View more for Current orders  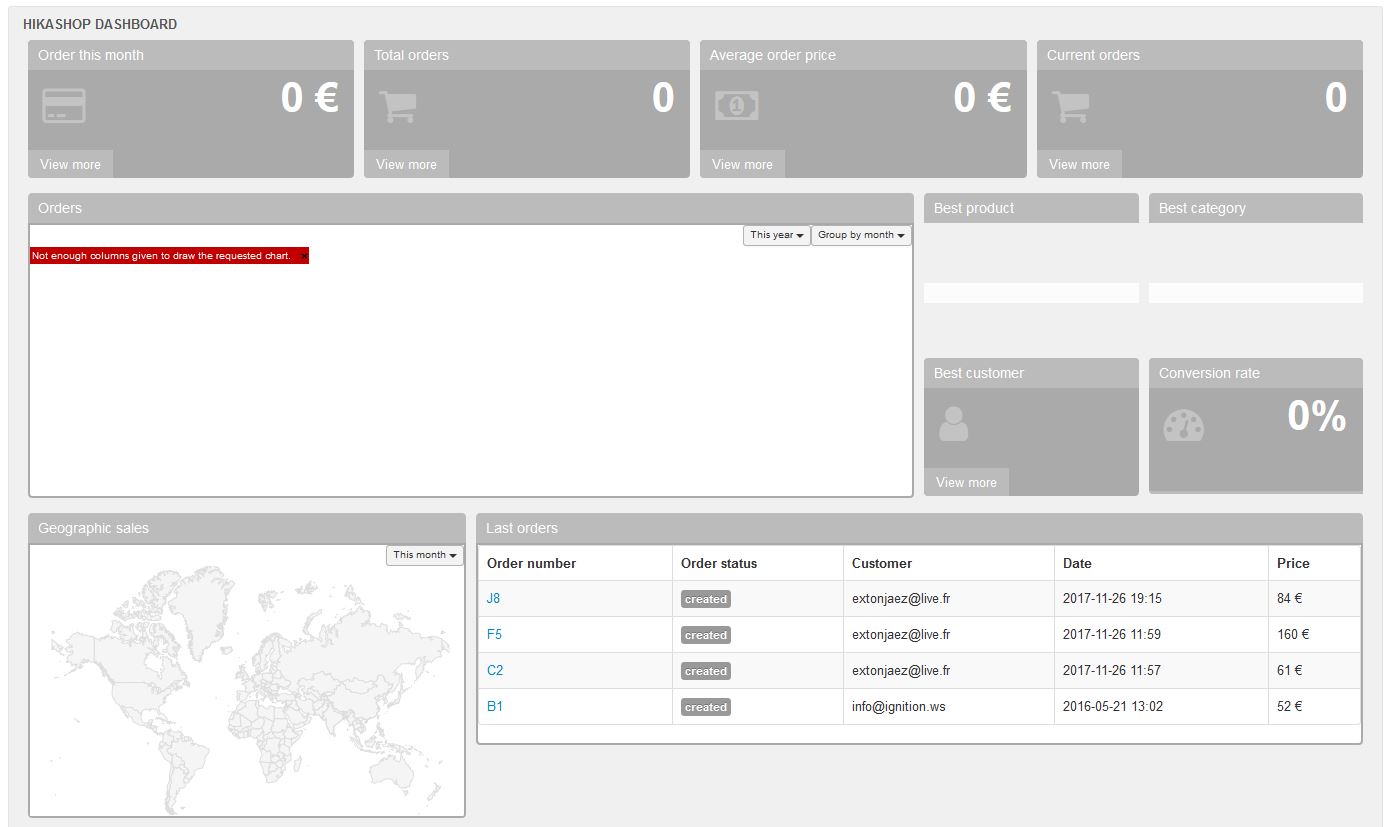point(1079,164)
